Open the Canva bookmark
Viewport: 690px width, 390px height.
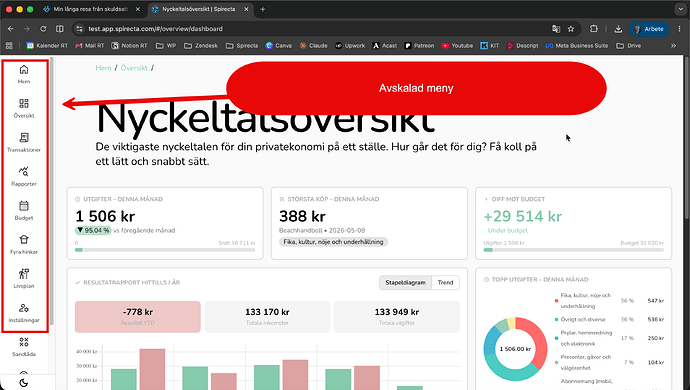pyautogui.click(x=279, y=45)
